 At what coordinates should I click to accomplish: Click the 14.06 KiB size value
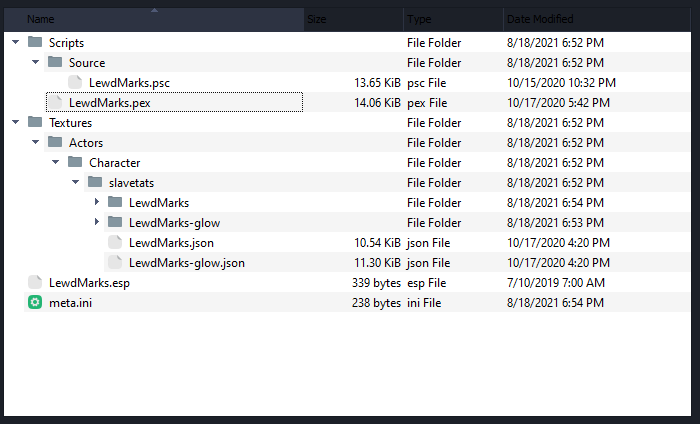(377, 103)
